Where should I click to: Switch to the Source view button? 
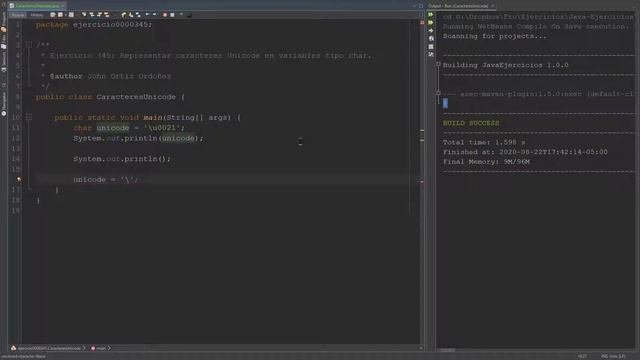pyautogui.click(x=18, y=15)
